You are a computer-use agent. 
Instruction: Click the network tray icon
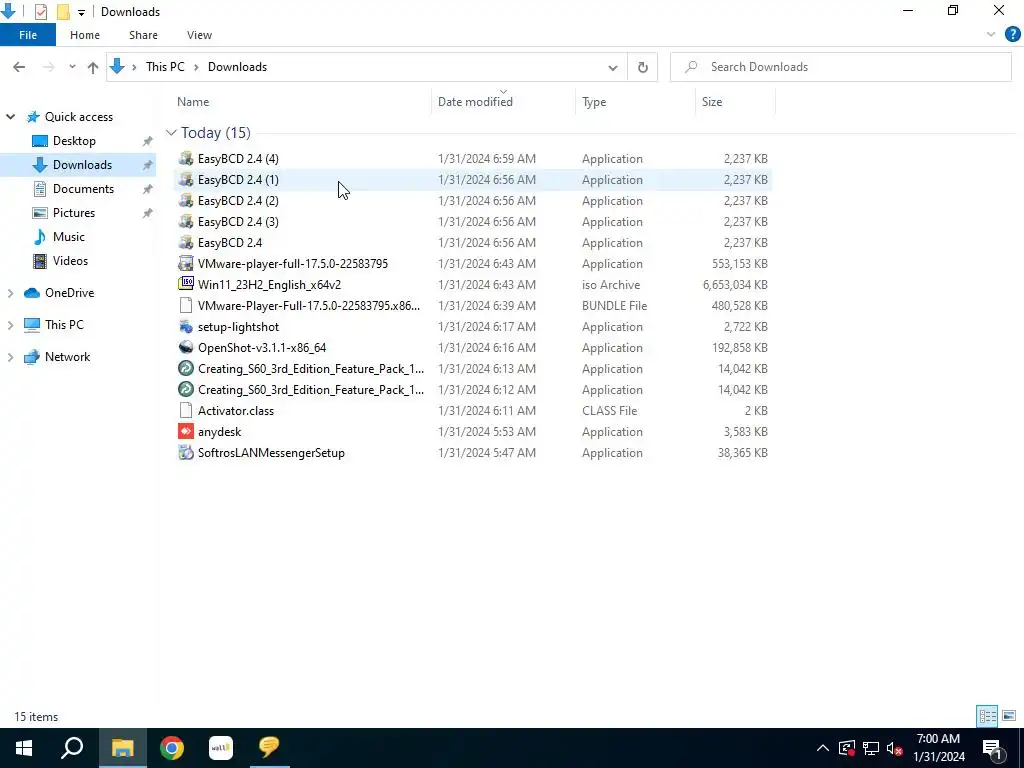(x=871, y=748)
